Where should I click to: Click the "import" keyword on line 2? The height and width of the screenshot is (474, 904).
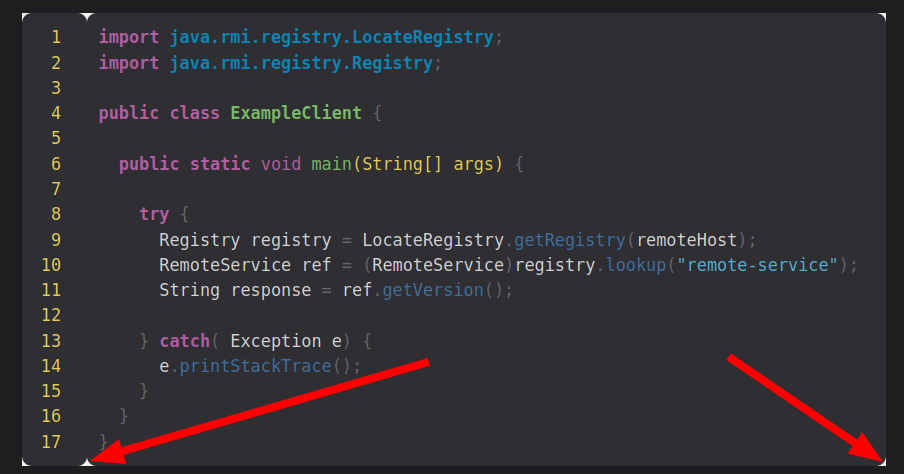point(129,63)
